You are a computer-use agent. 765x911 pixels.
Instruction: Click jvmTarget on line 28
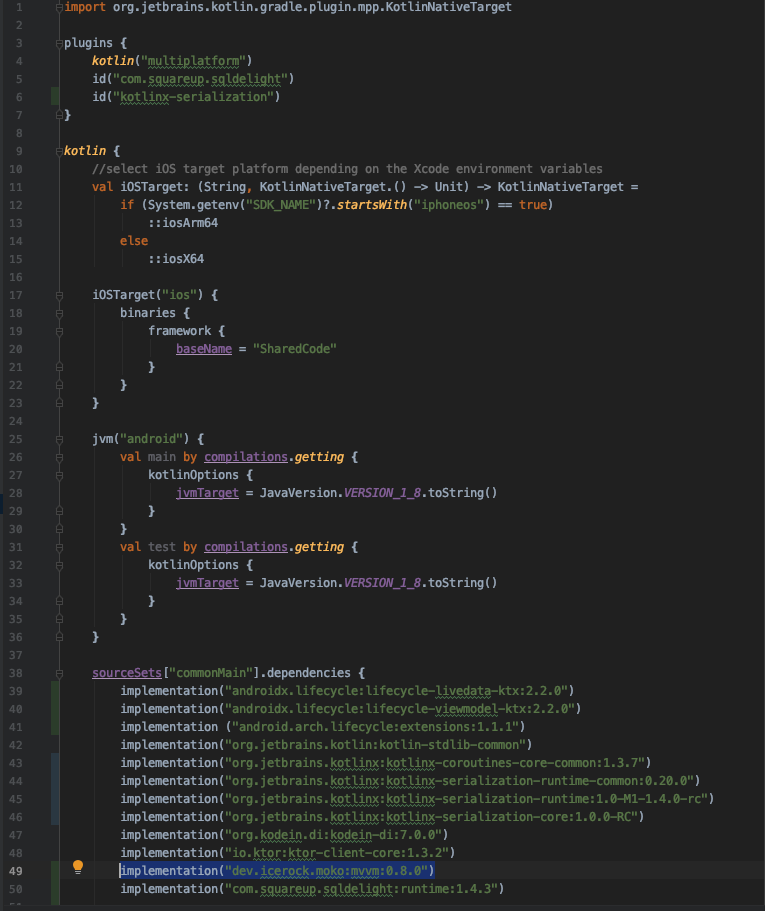click(x=207, y=493)
